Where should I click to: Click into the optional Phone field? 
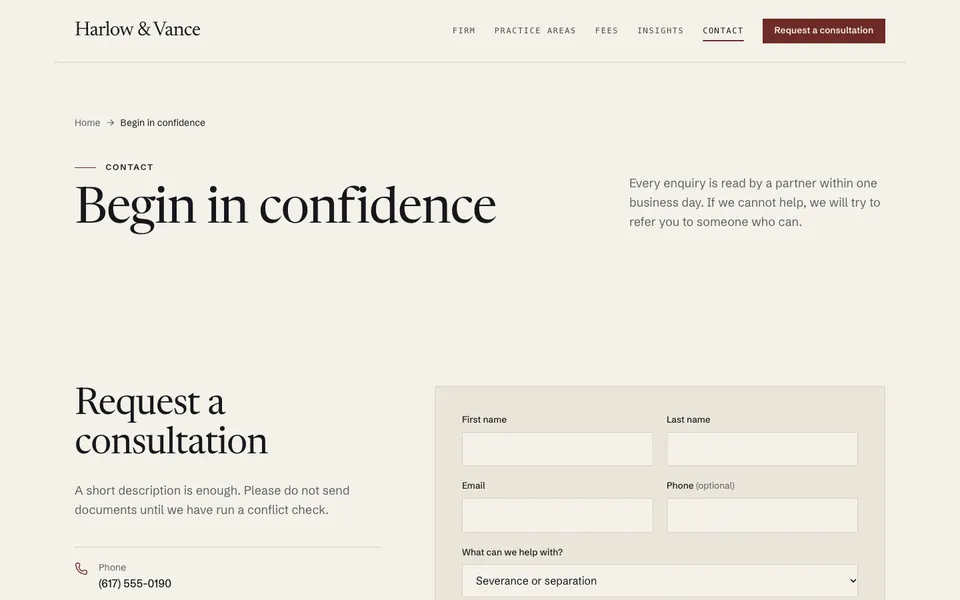762,515
